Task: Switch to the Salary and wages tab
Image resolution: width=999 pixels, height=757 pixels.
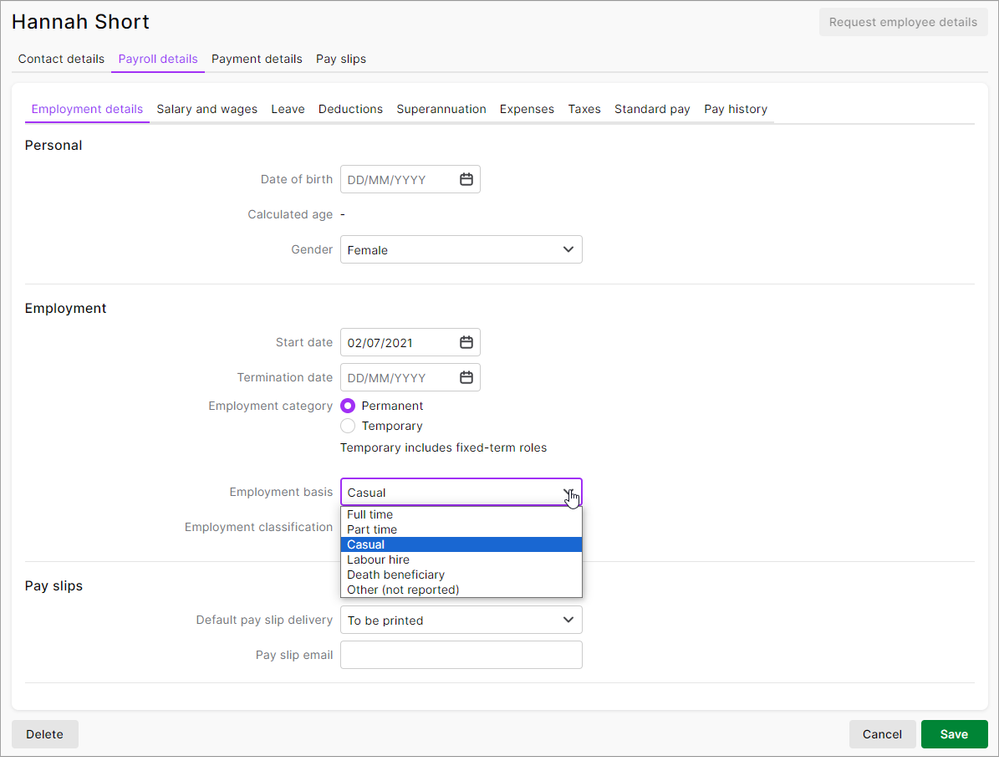Action: click(207, 109)
